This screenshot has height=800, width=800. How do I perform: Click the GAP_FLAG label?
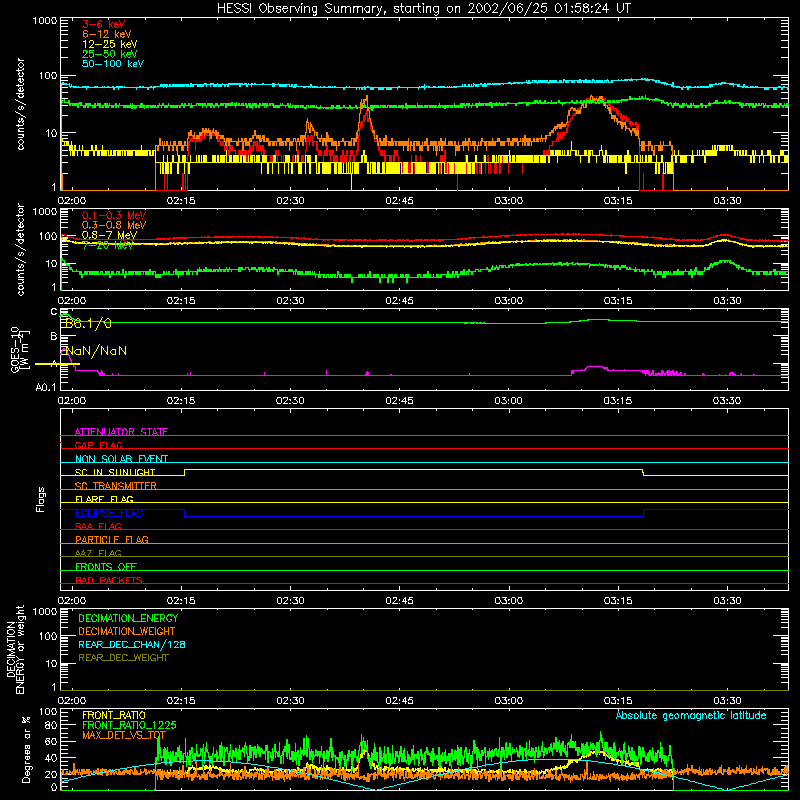click(x=98, y=445)
